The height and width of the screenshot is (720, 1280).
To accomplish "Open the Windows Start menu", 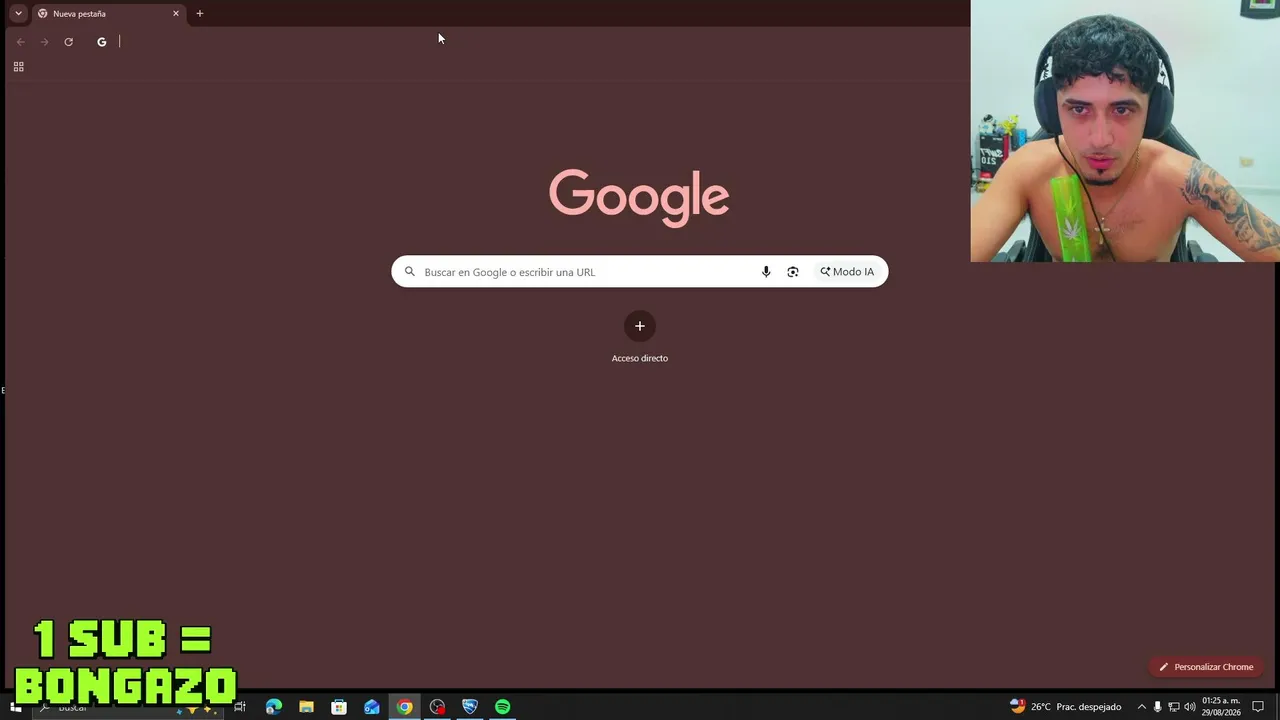I will pyautogui.click(x=16, y=707).
